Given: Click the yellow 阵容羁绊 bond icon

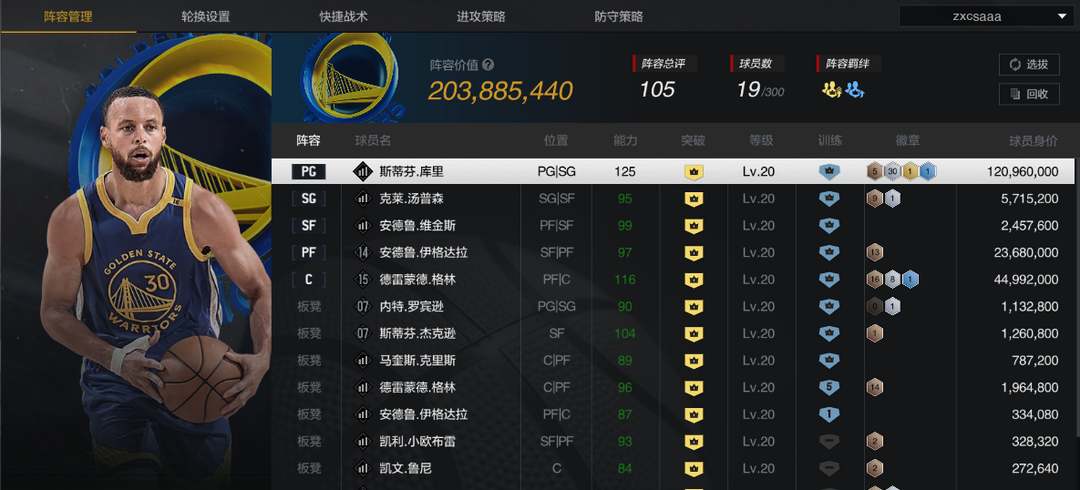Looking at the screenshot, I should pos(831,90).
